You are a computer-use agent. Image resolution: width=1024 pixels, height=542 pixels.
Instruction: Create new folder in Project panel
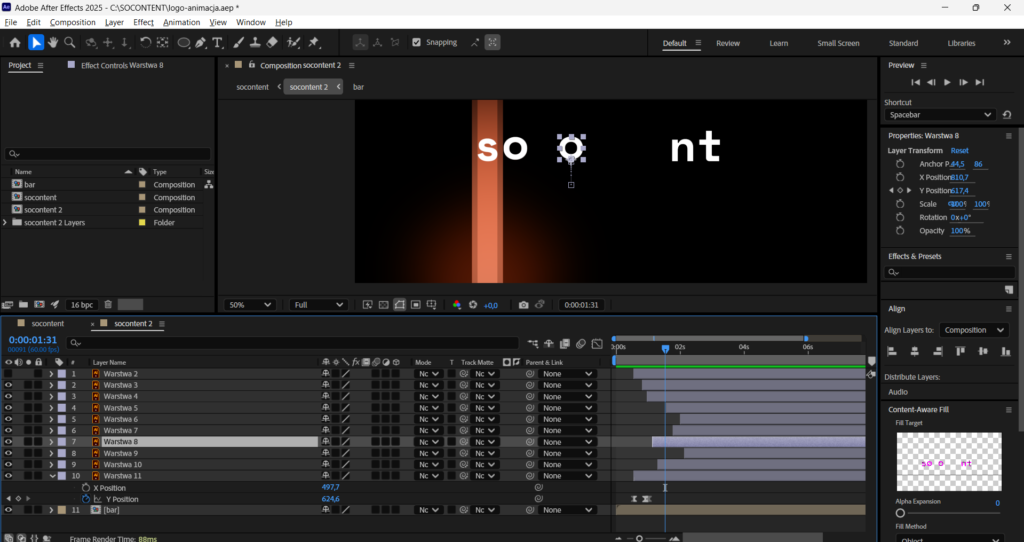(x=24, y=304)
